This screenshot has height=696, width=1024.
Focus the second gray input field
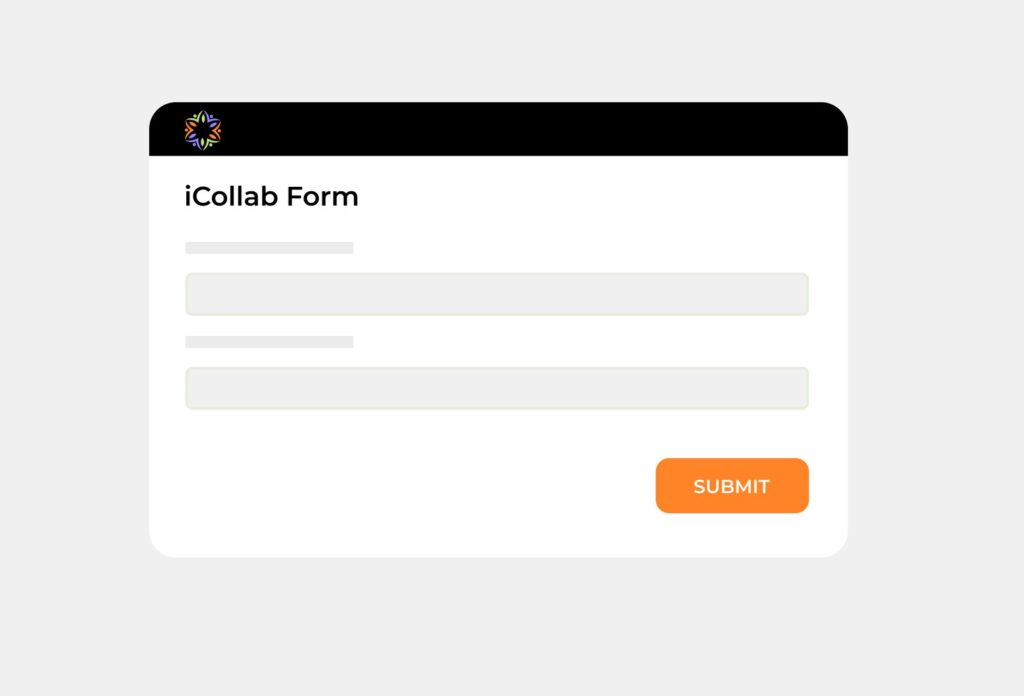click(497, 388)
